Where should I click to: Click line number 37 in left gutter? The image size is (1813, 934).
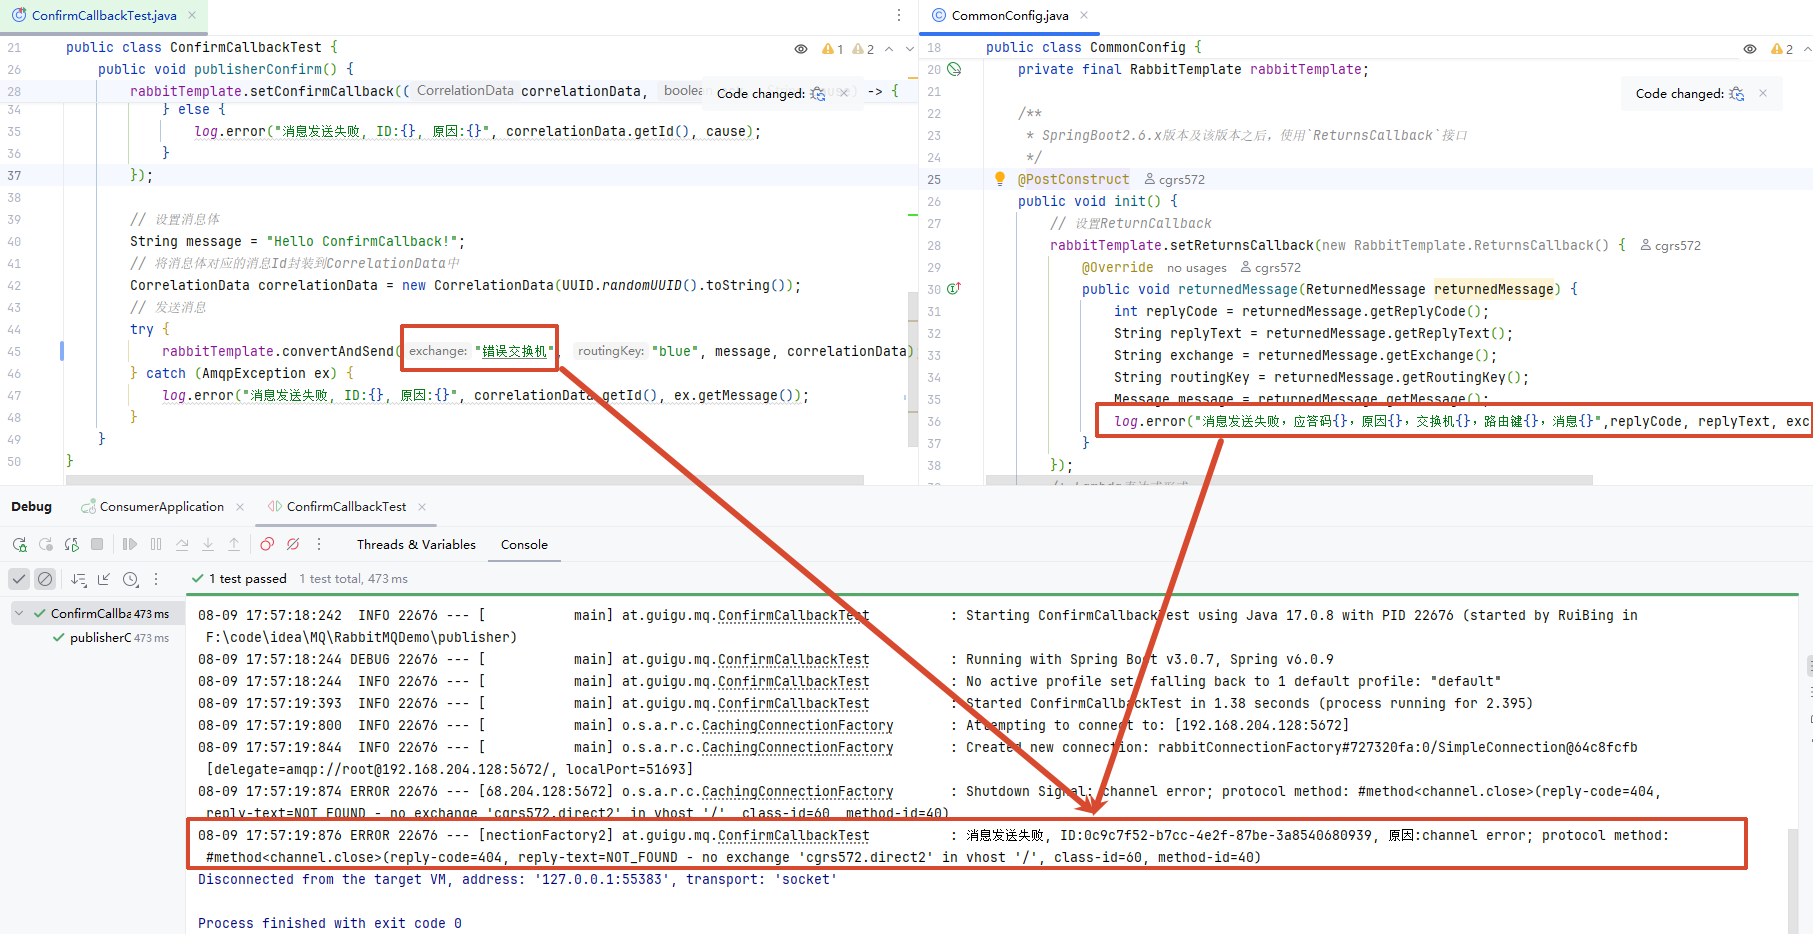click(14, 175)
